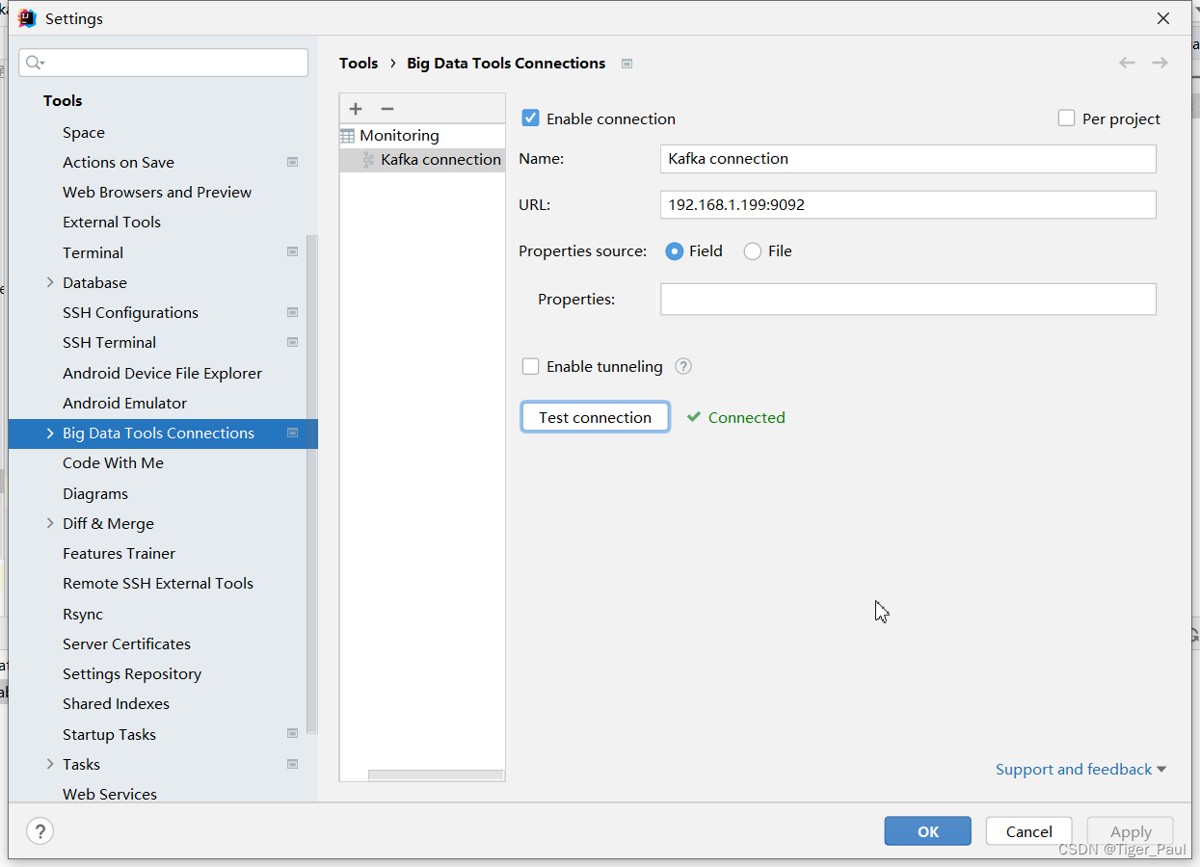The height and width of the screenshot is (867, 1200).
Task: Click the search magnifier icon in settings search
Action: 35,63
